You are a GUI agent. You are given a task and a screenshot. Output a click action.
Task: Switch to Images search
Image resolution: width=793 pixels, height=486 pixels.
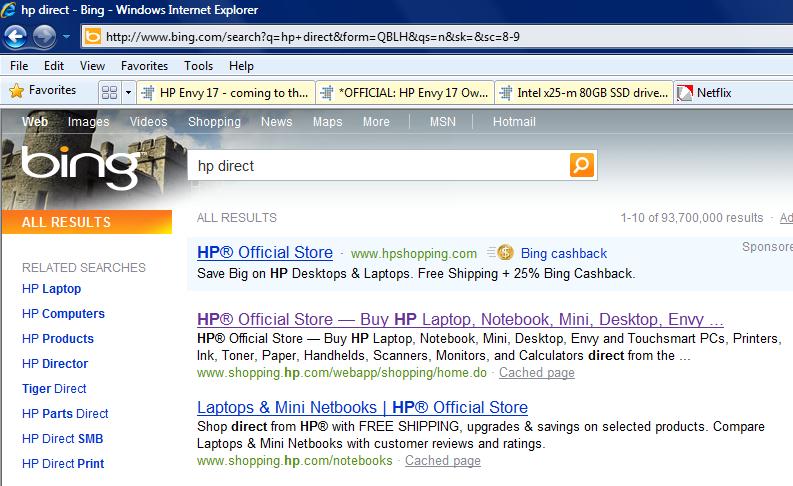click(89, 121)
